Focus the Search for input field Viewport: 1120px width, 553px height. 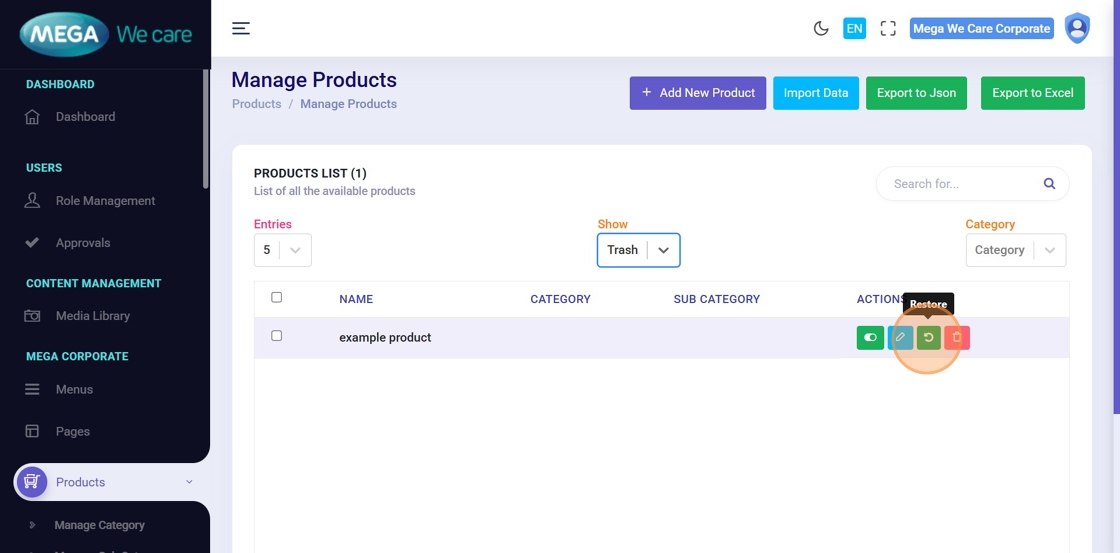[960, 184]
